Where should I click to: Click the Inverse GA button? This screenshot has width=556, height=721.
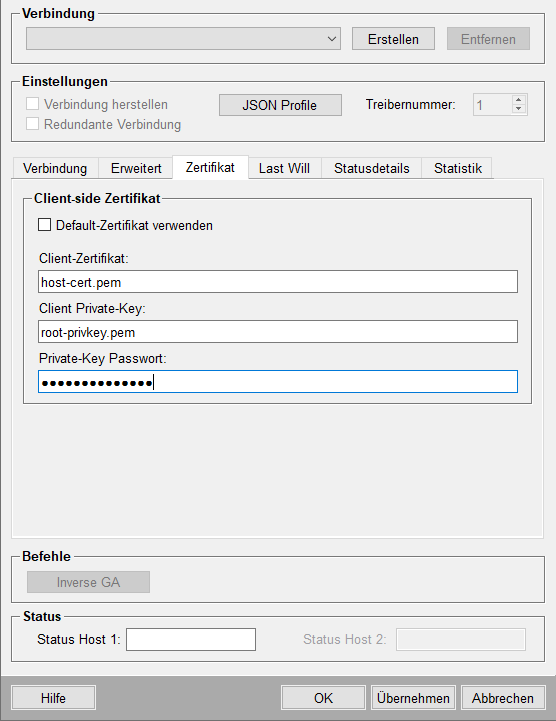(88, 582)
